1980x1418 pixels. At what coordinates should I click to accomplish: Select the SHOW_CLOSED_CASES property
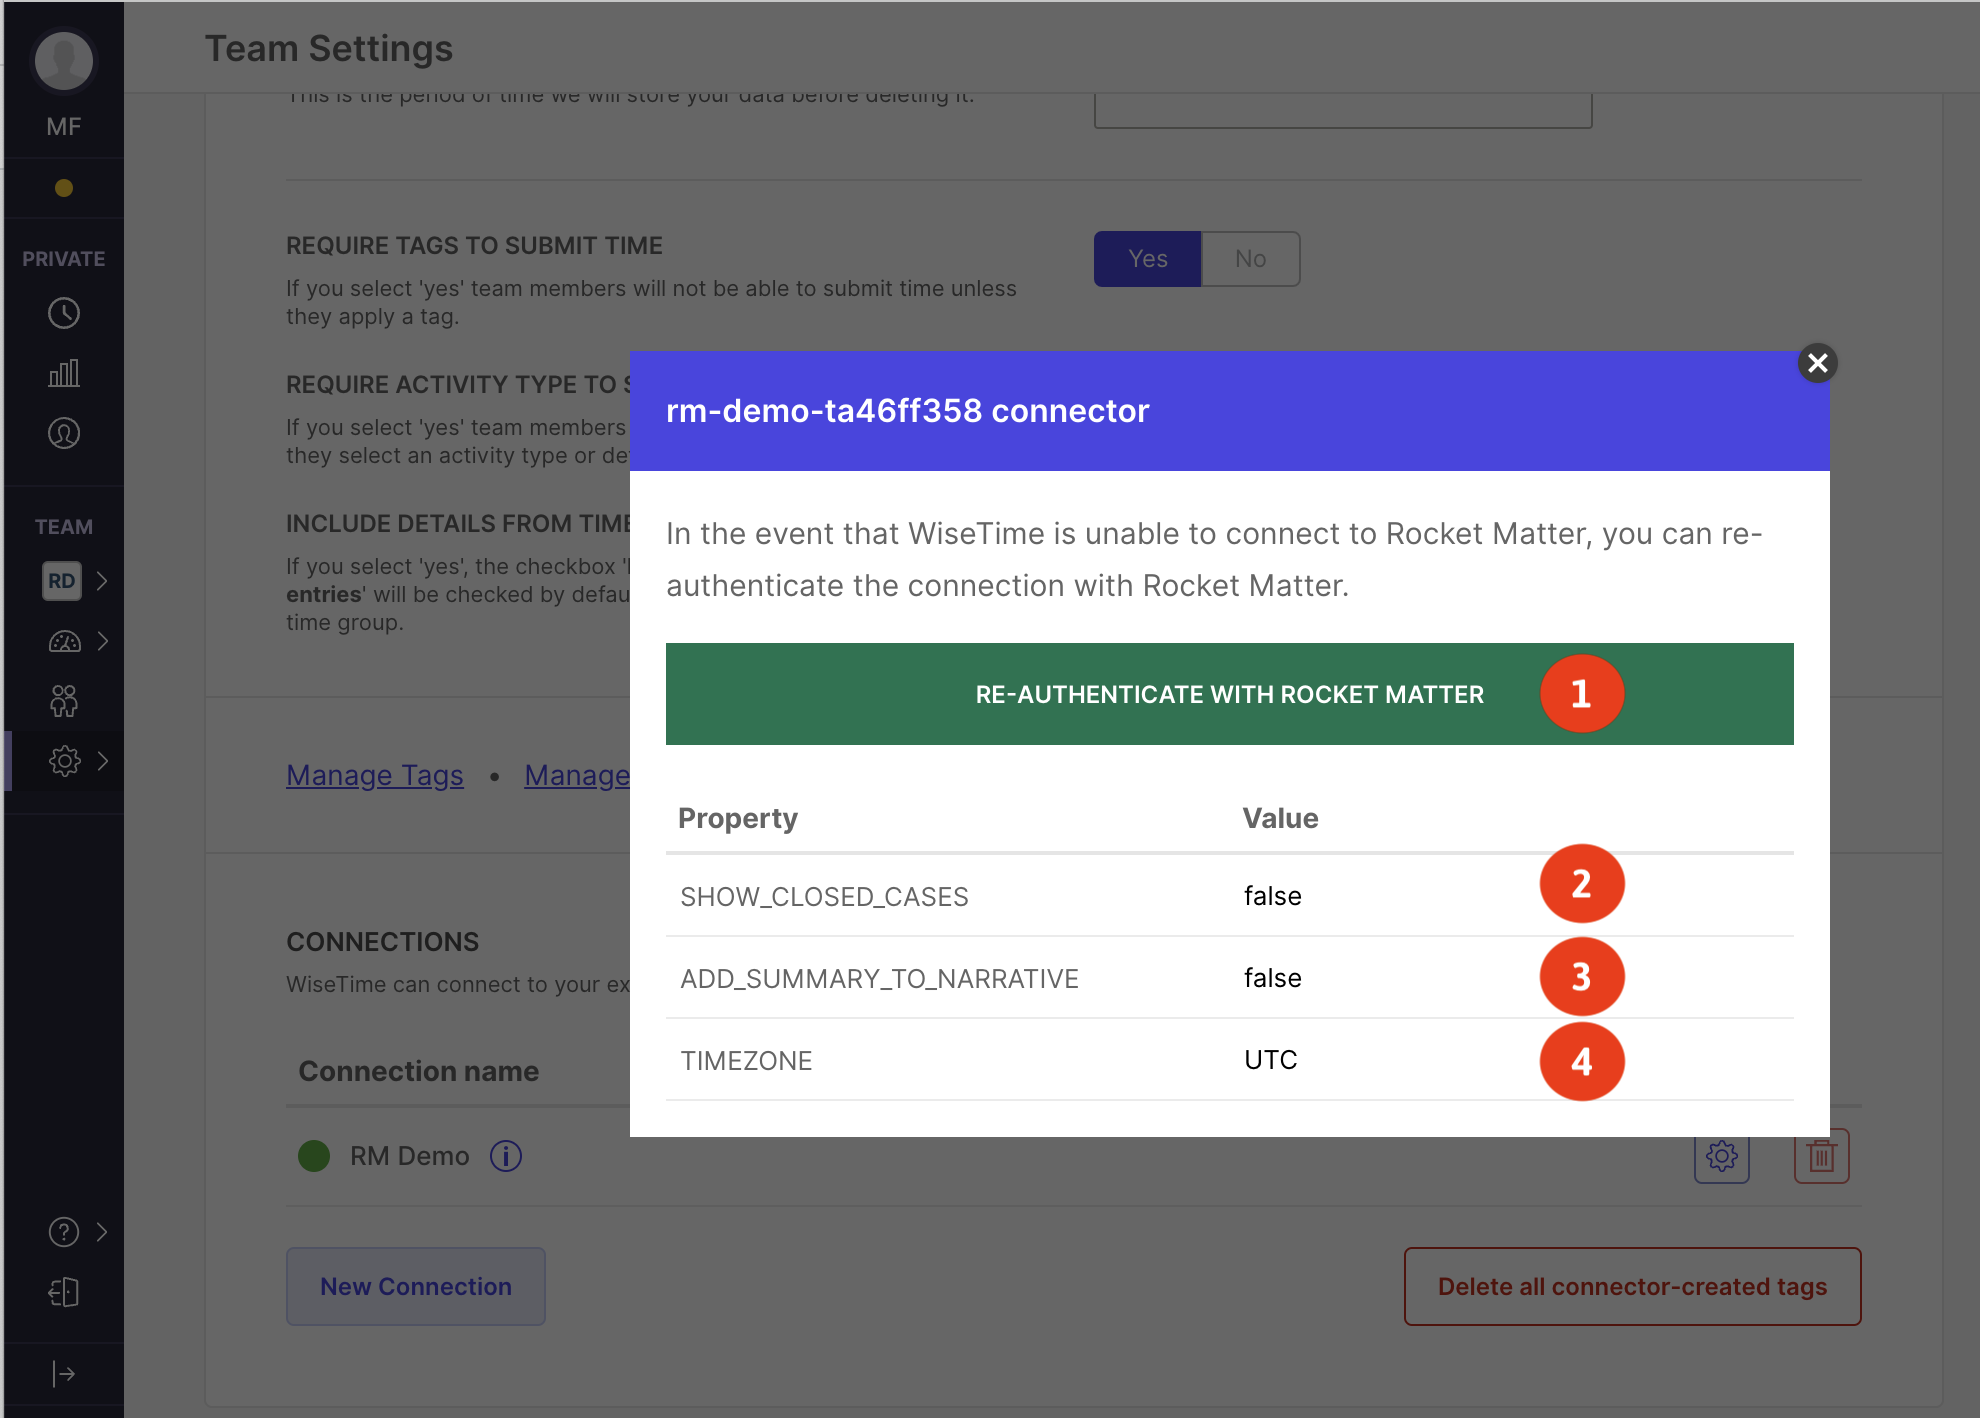[824, 896]
